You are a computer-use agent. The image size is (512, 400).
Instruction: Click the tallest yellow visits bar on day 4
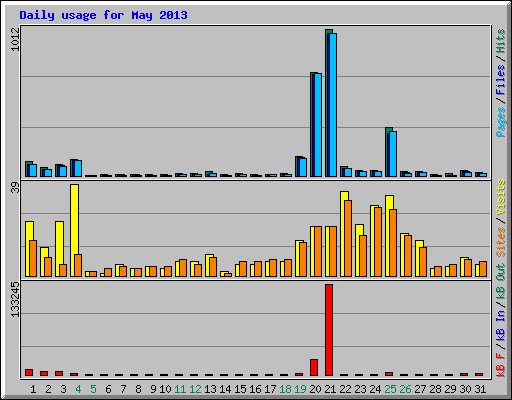(75, 230)
